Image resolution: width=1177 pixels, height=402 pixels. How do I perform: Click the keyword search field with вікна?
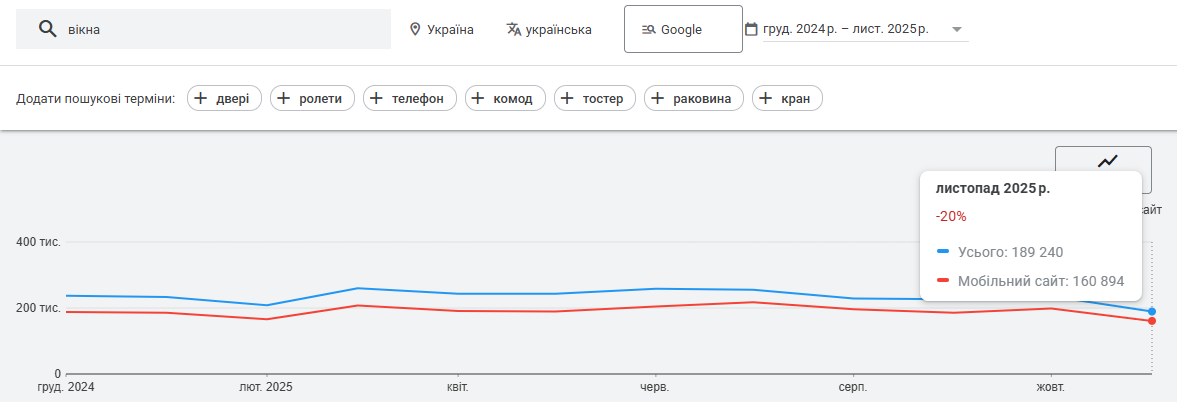(x=220, y=29)
